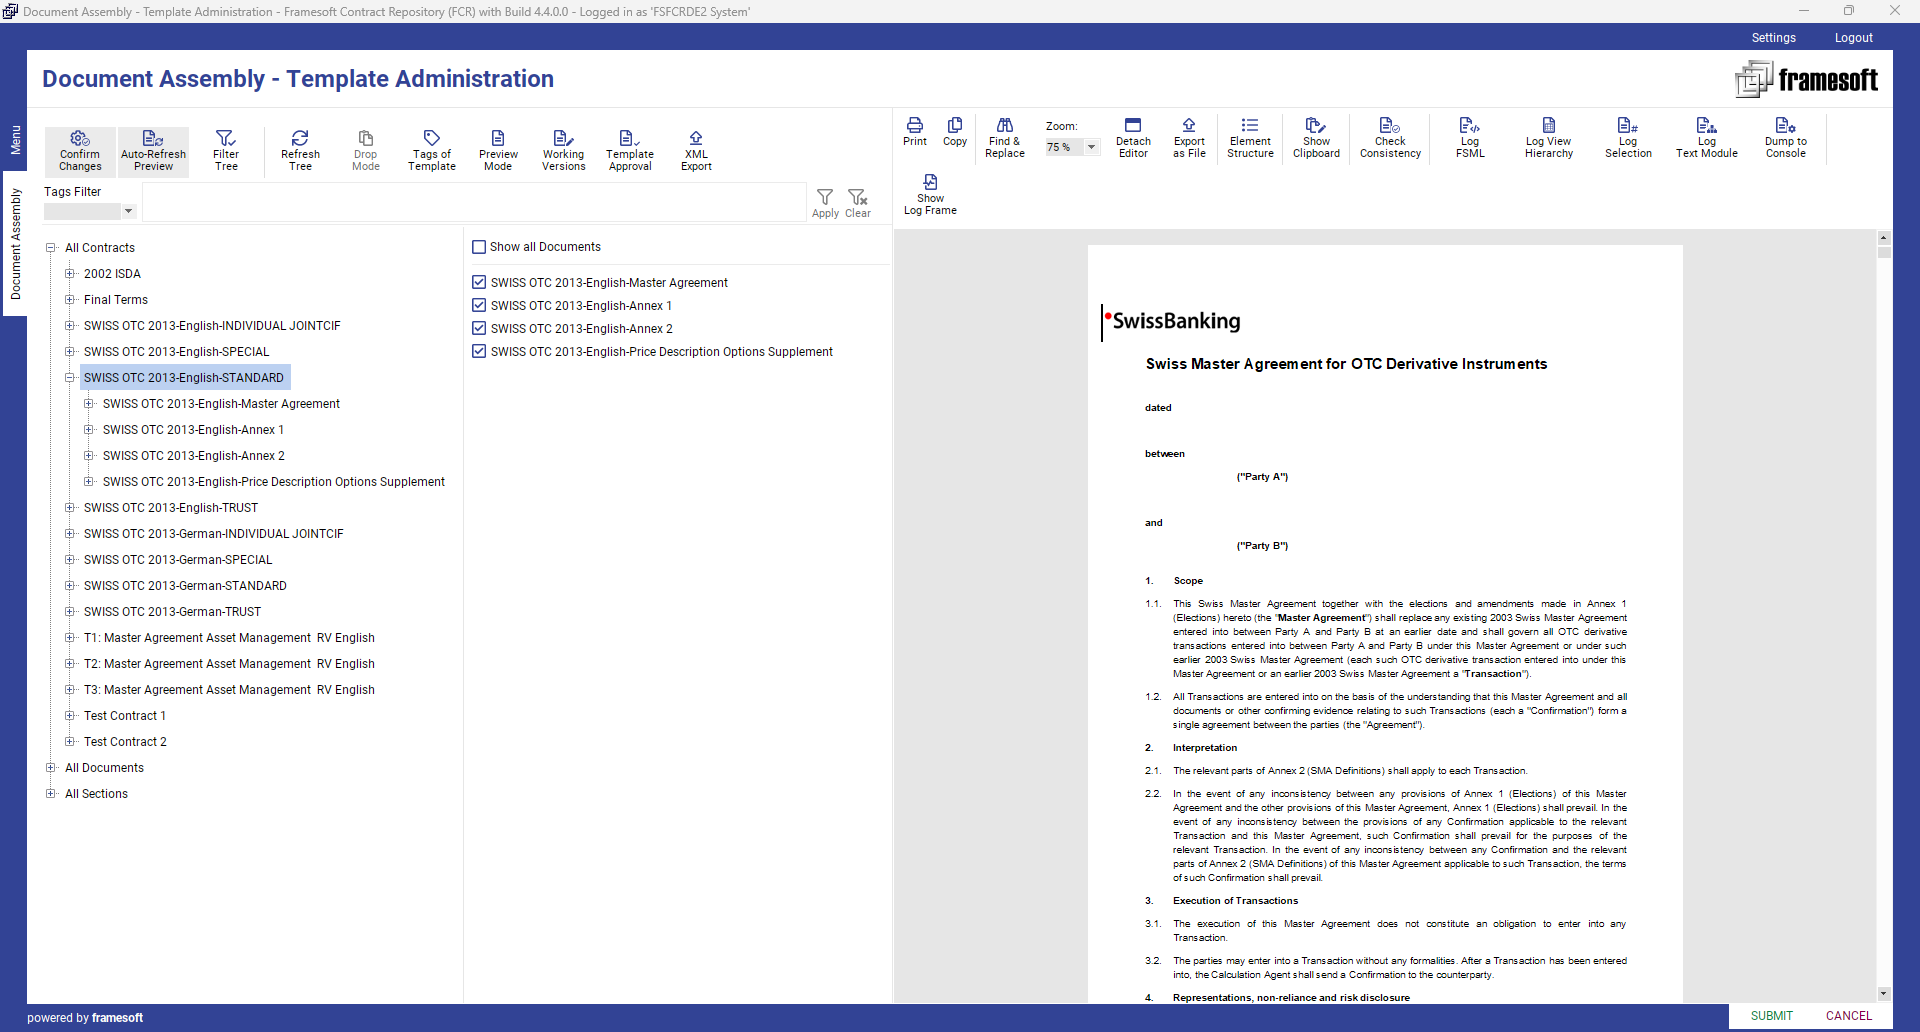
Task: Click the tags filter text field
Action: click(x=474, y=203)
